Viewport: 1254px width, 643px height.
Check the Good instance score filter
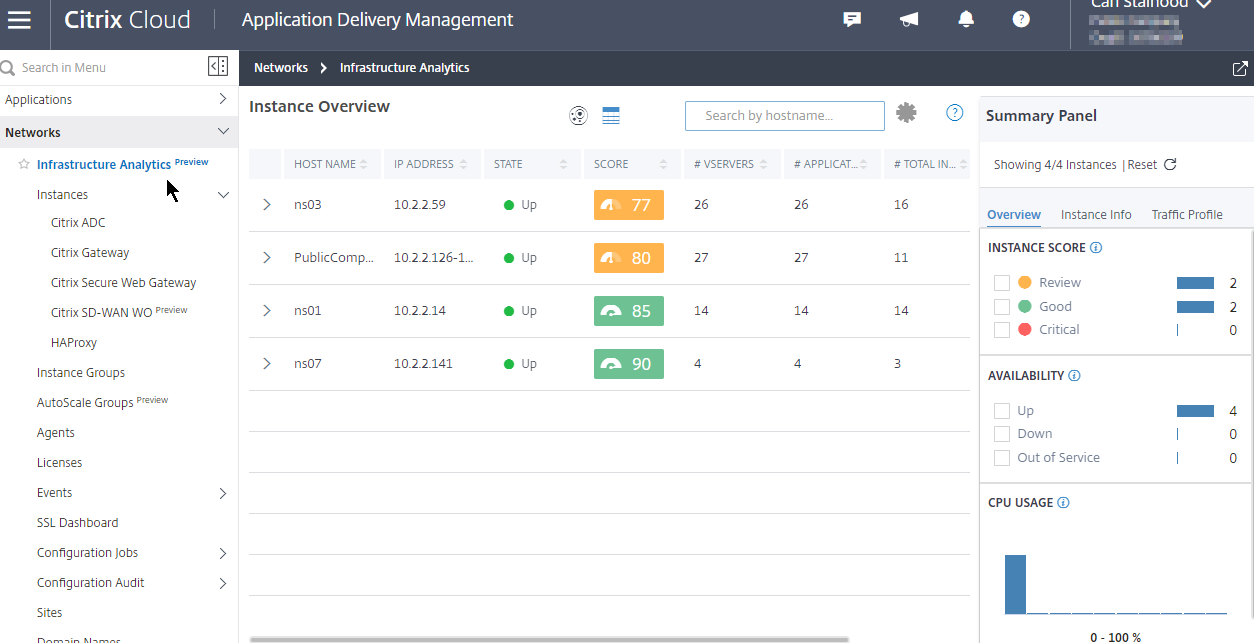[x=1002, y=307]
